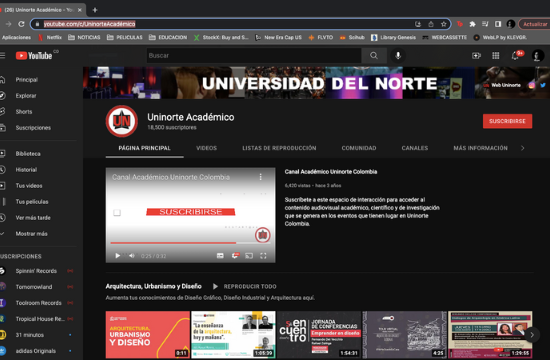
Task: Switch to the PÁGINA PRINCIPAL tab
Action: tap(145, 148)
